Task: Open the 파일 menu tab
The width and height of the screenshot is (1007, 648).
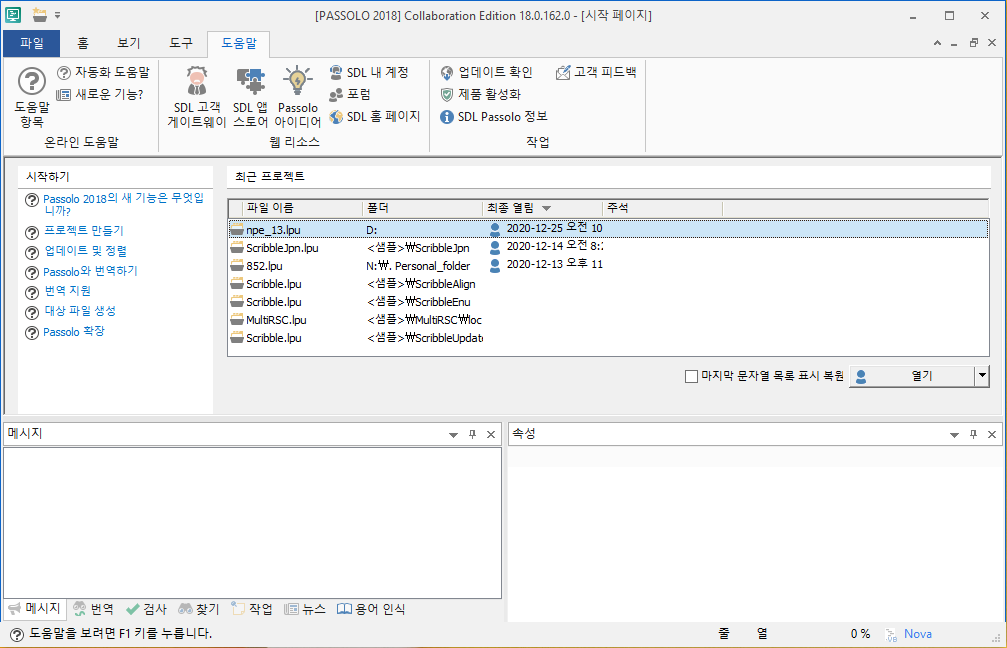Action: [x=31, y=43]
